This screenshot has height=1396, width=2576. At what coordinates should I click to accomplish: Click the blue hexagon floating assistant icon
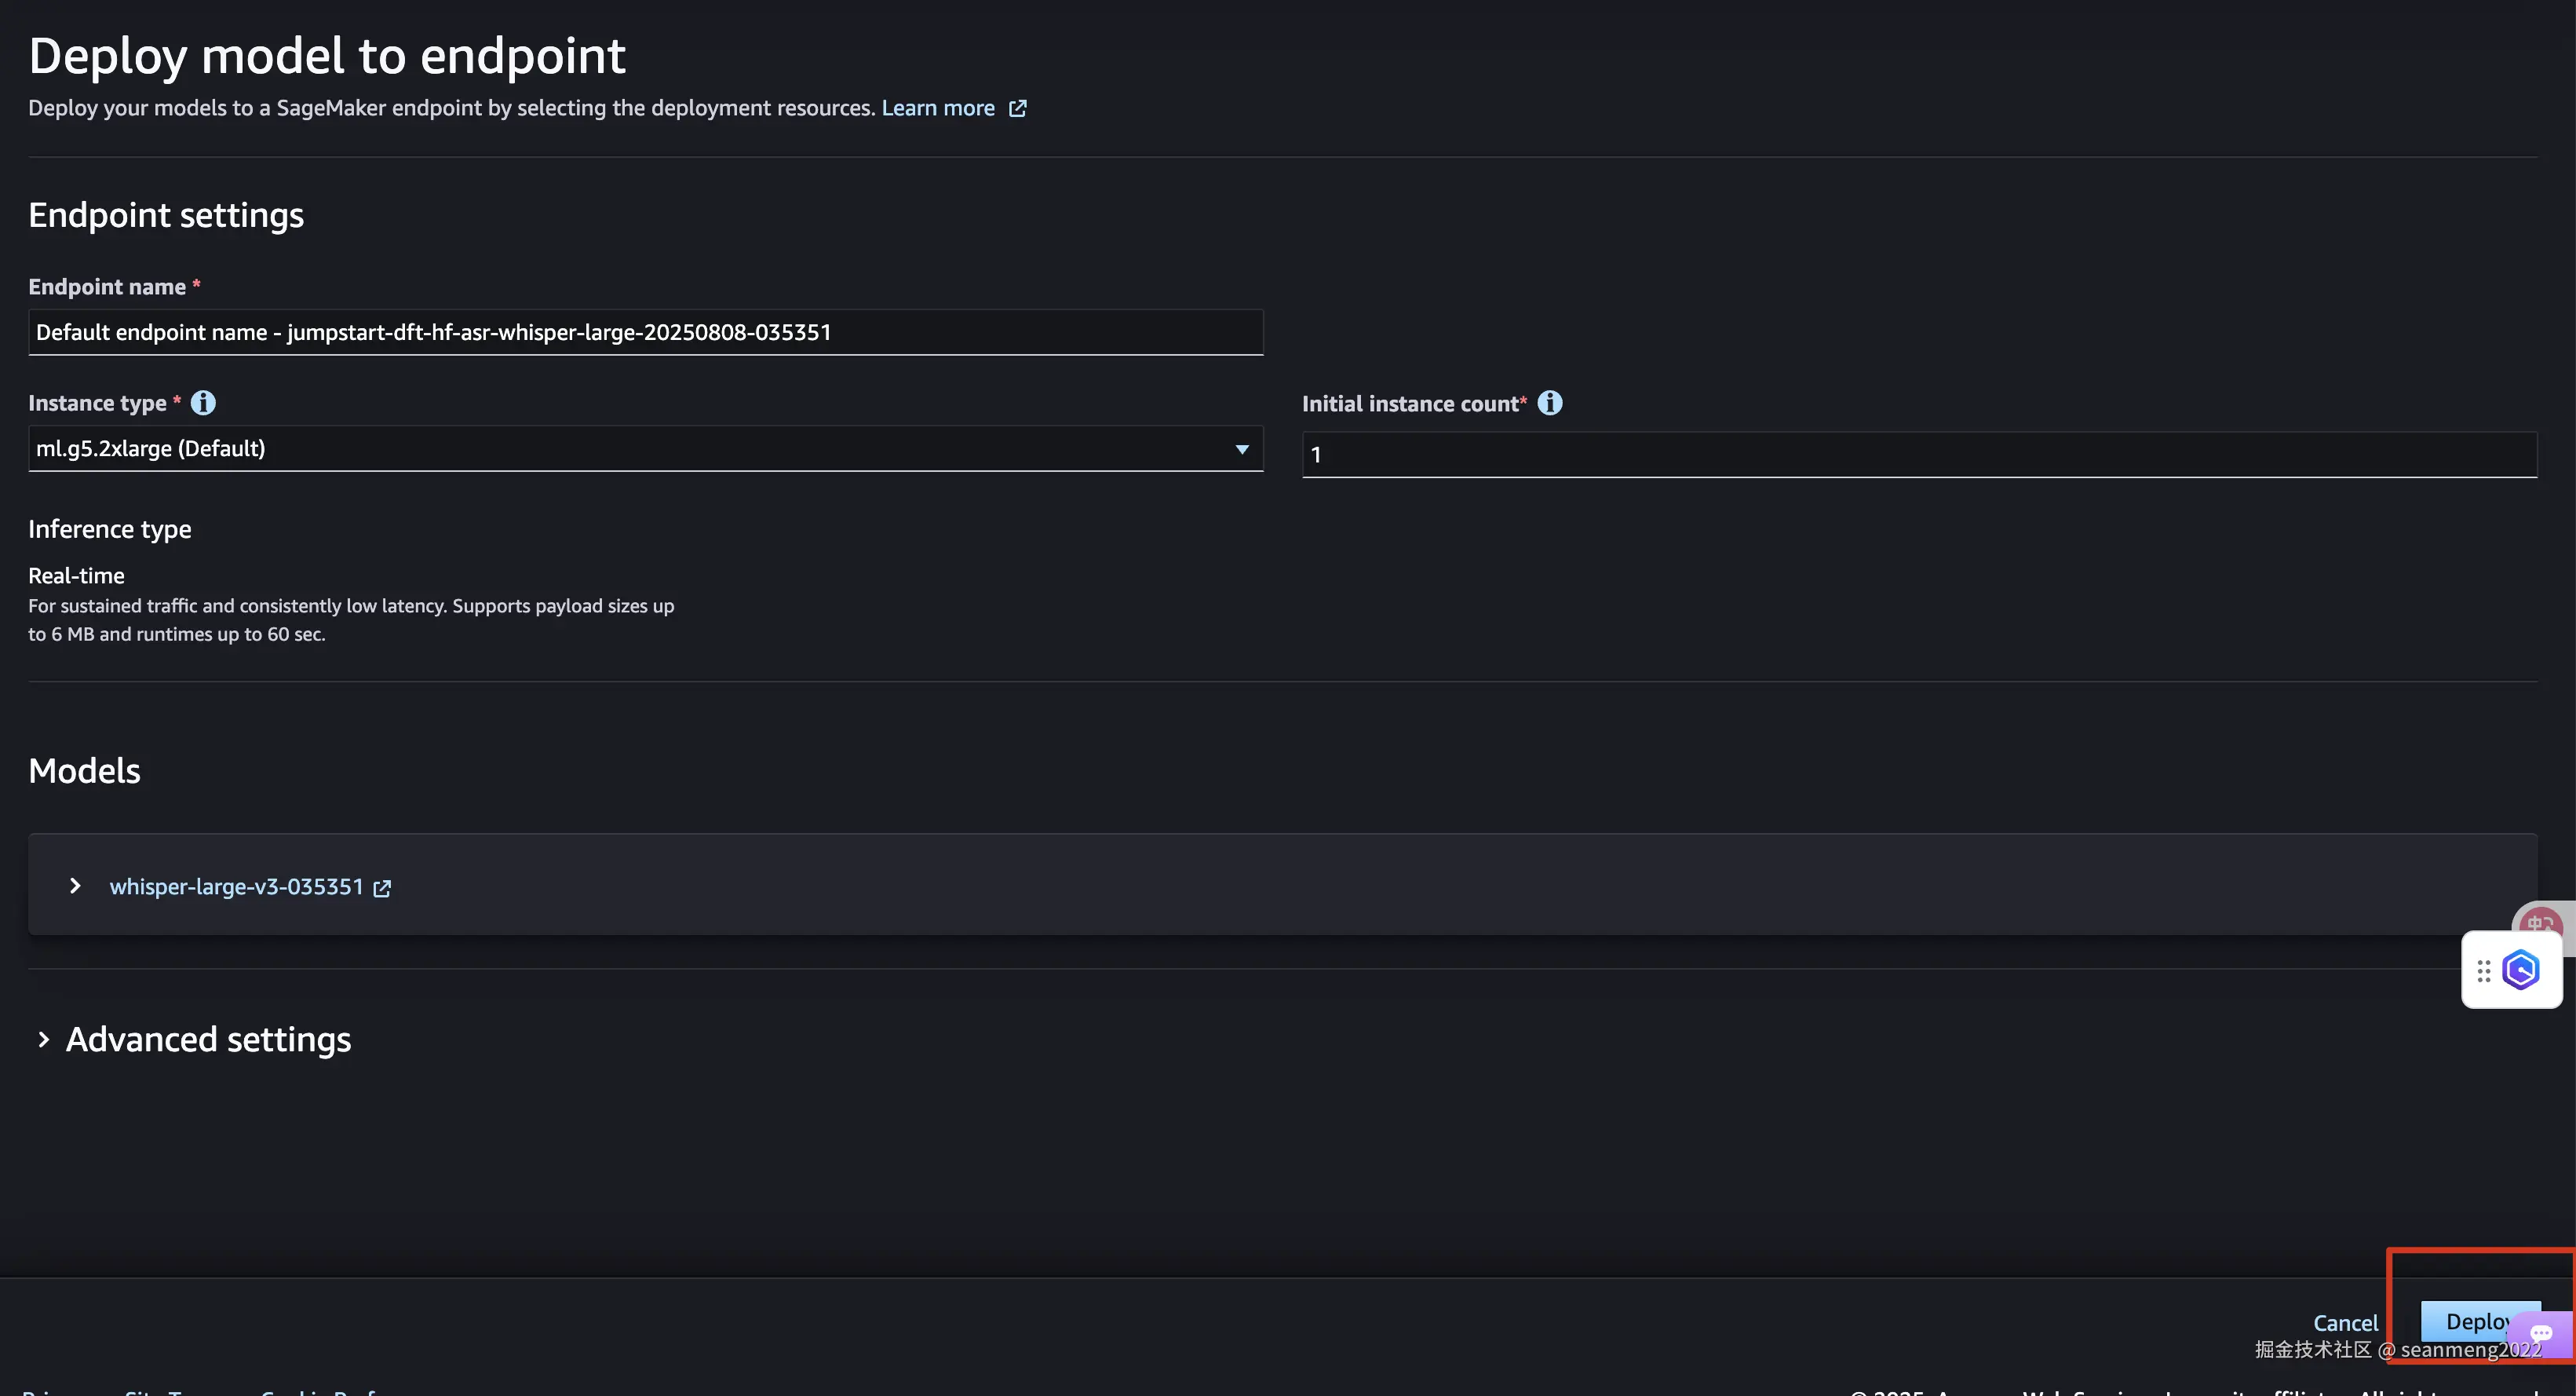pos(2521,970)
